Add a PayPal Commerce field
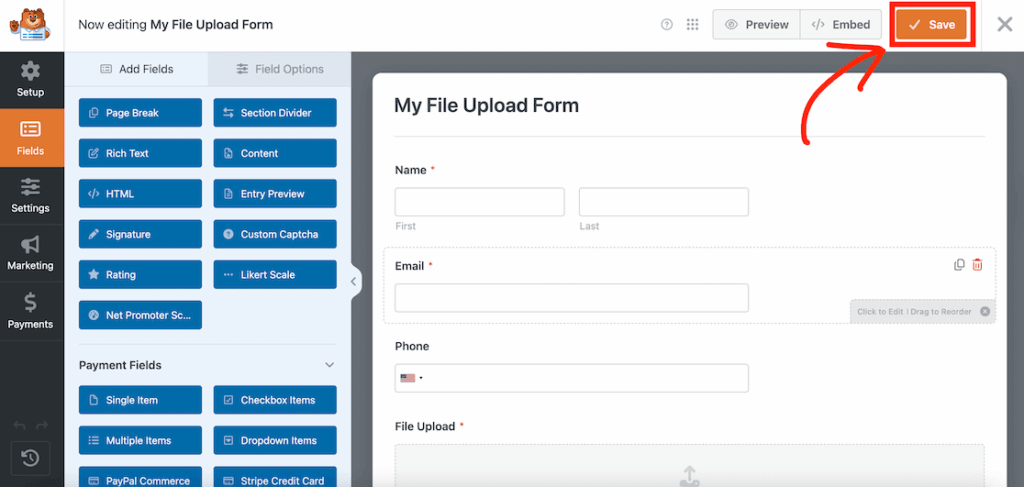This screenshot has width=1024, height=487. click(x=140, y=477)
